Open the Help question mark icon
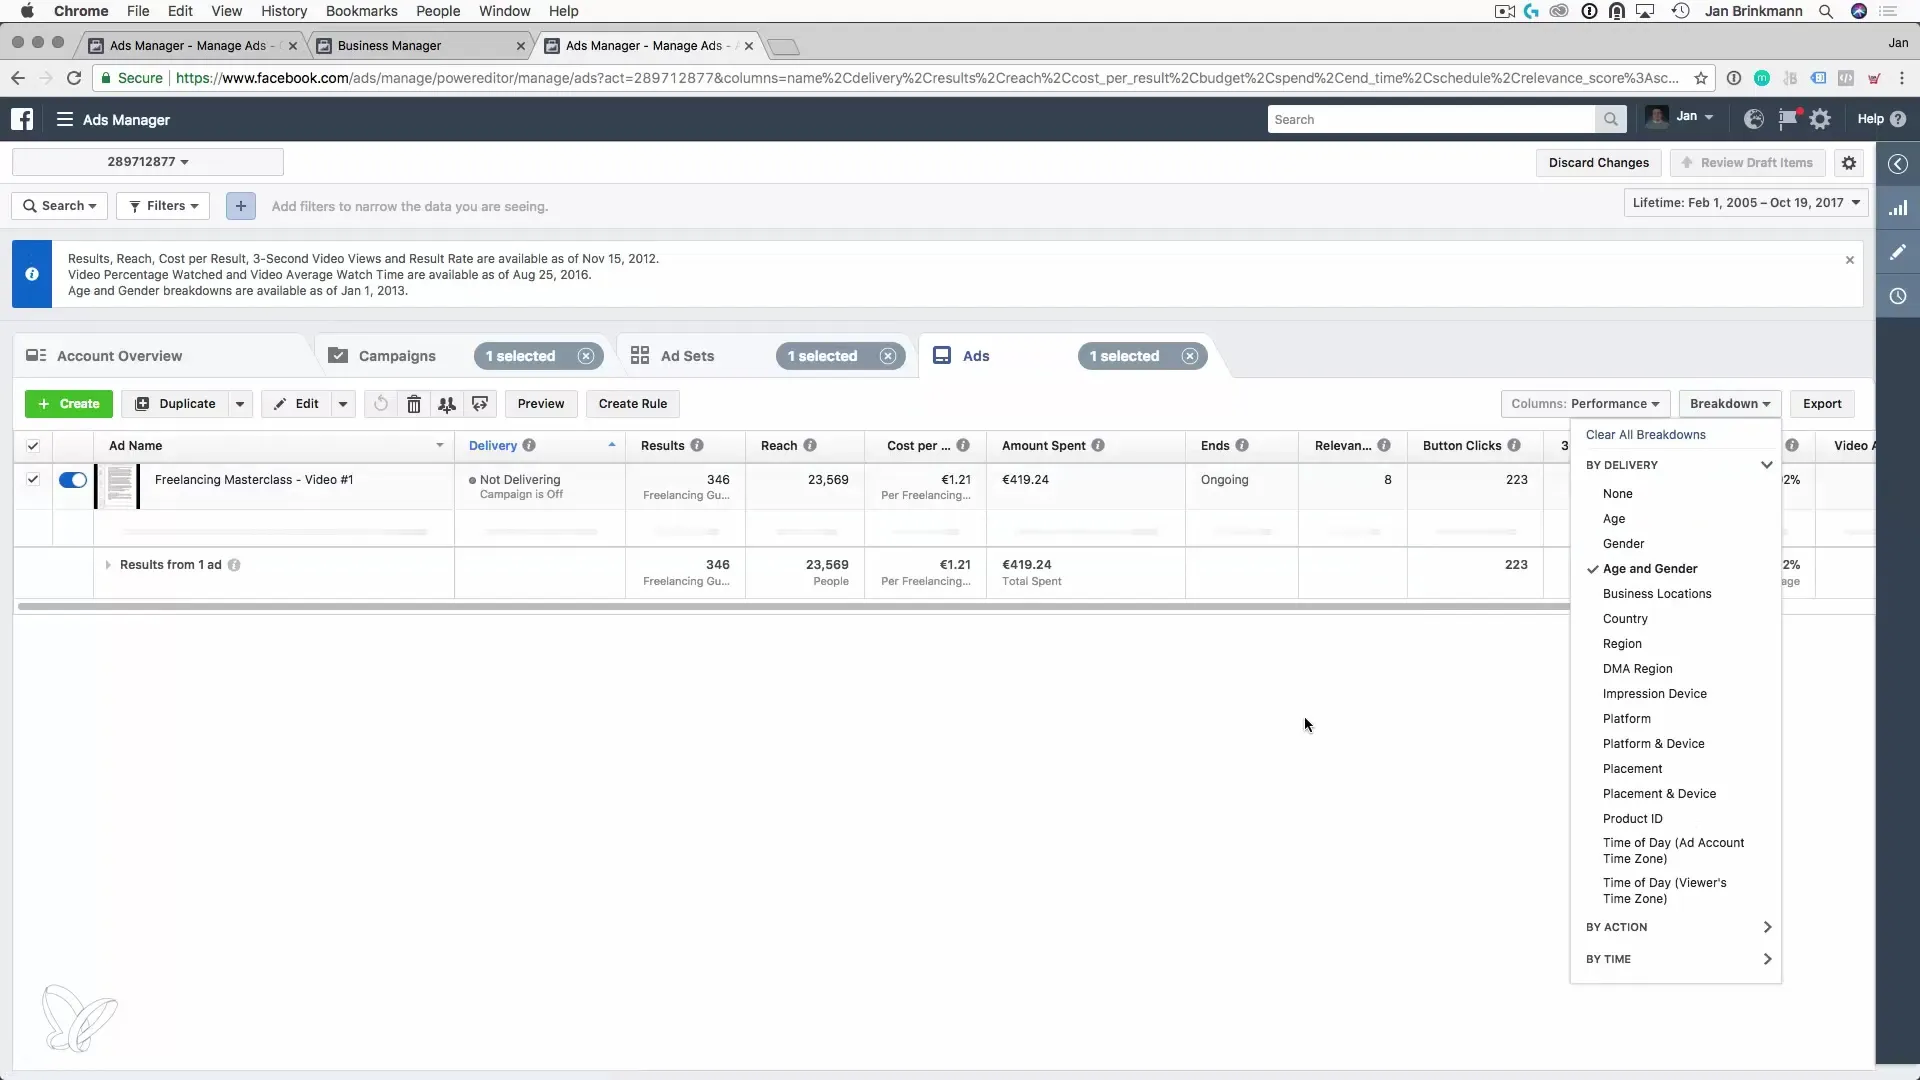 pos(1898,119)
